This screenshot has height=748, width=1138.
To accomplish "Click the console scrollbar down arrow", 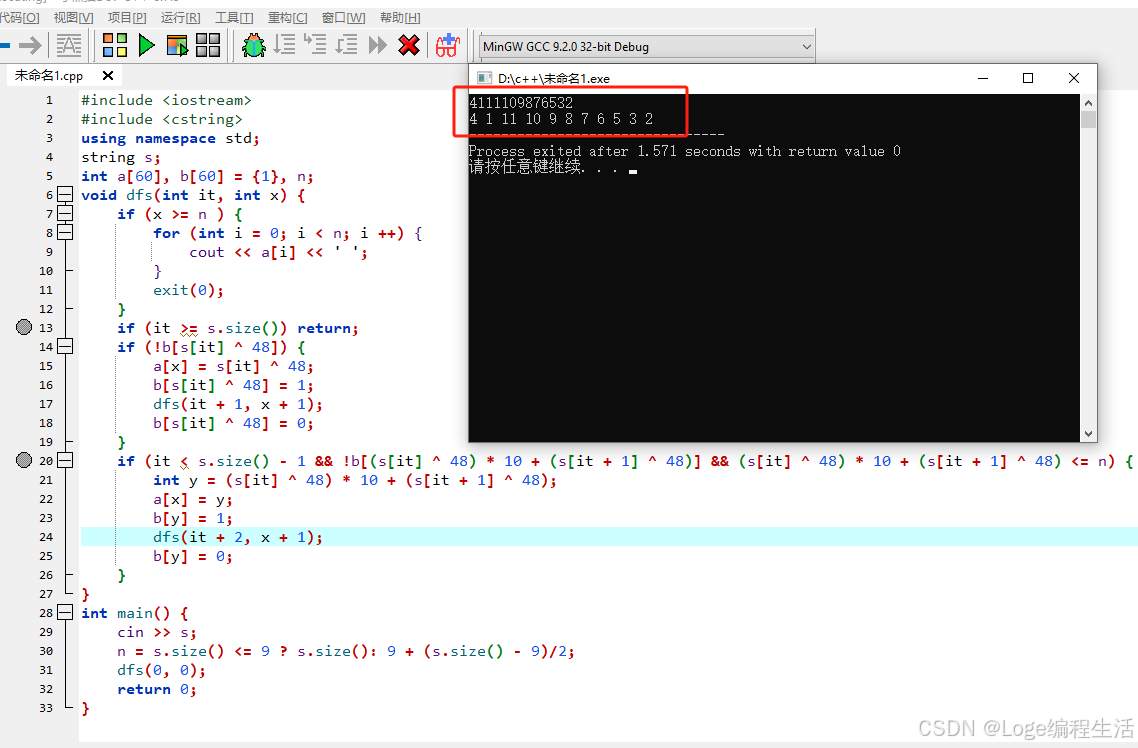I will click(x=1088, y=434).
